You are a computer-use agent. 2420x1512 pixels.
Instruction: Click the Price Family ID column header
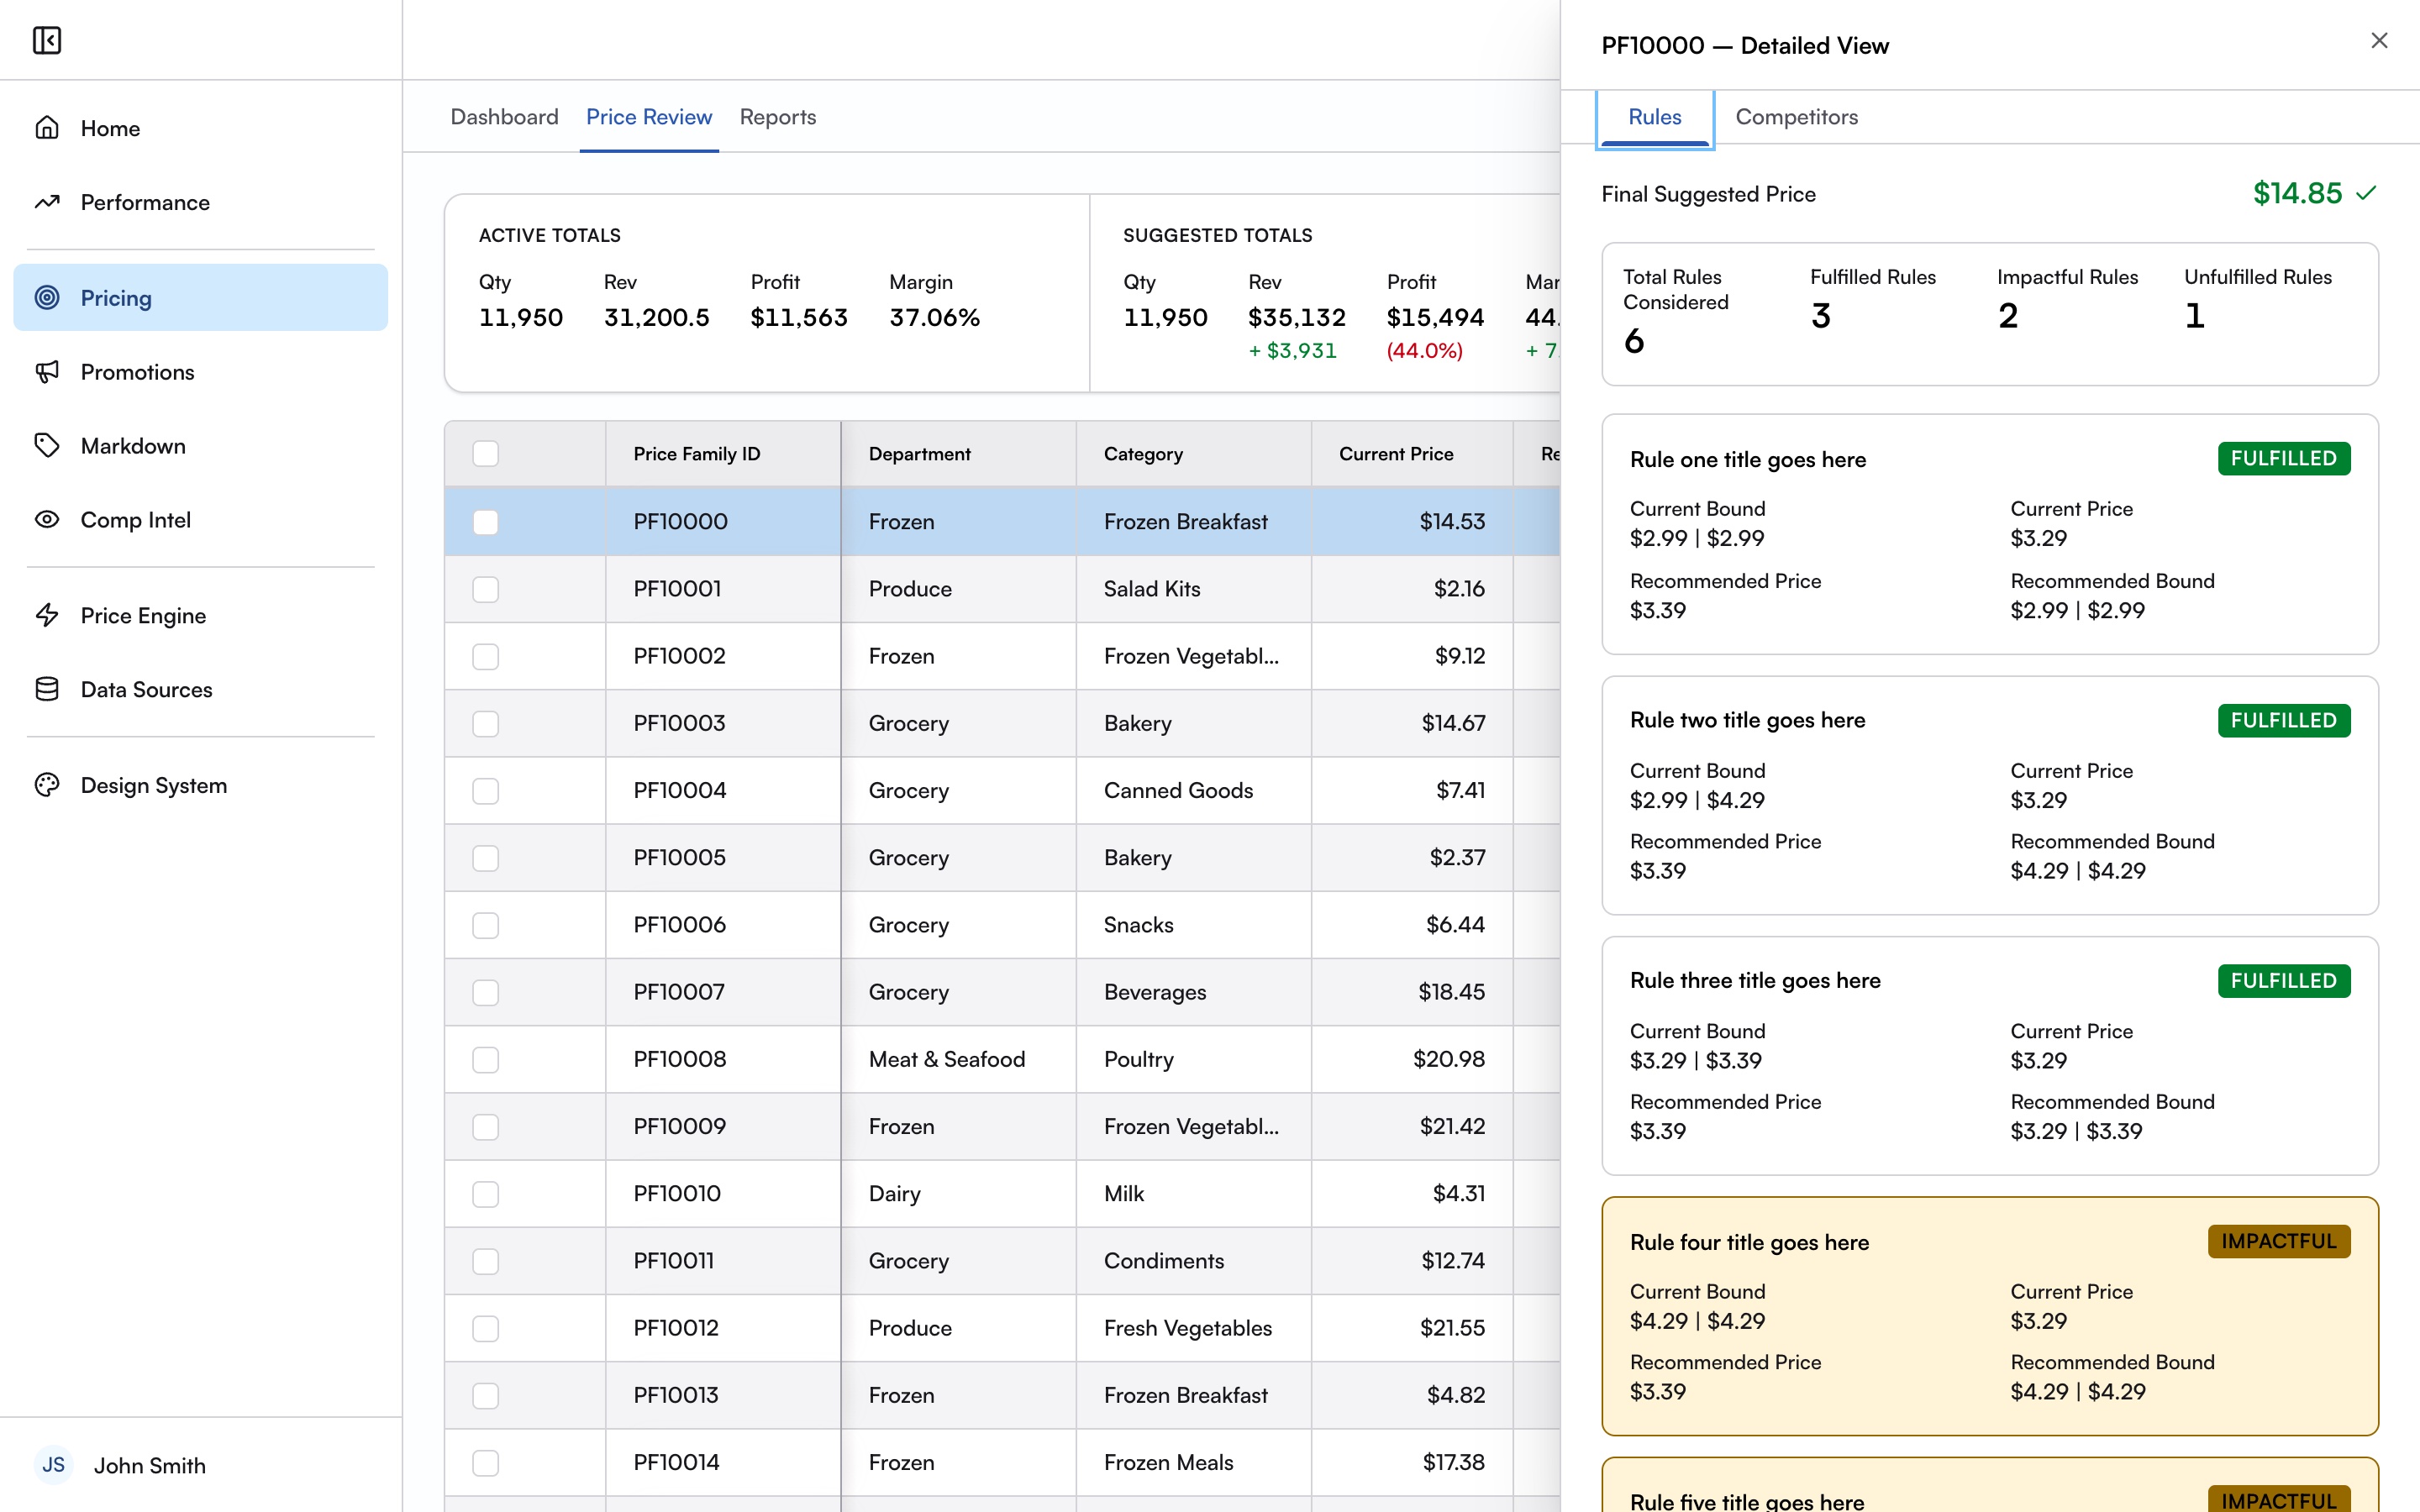(x=723, y=454)
